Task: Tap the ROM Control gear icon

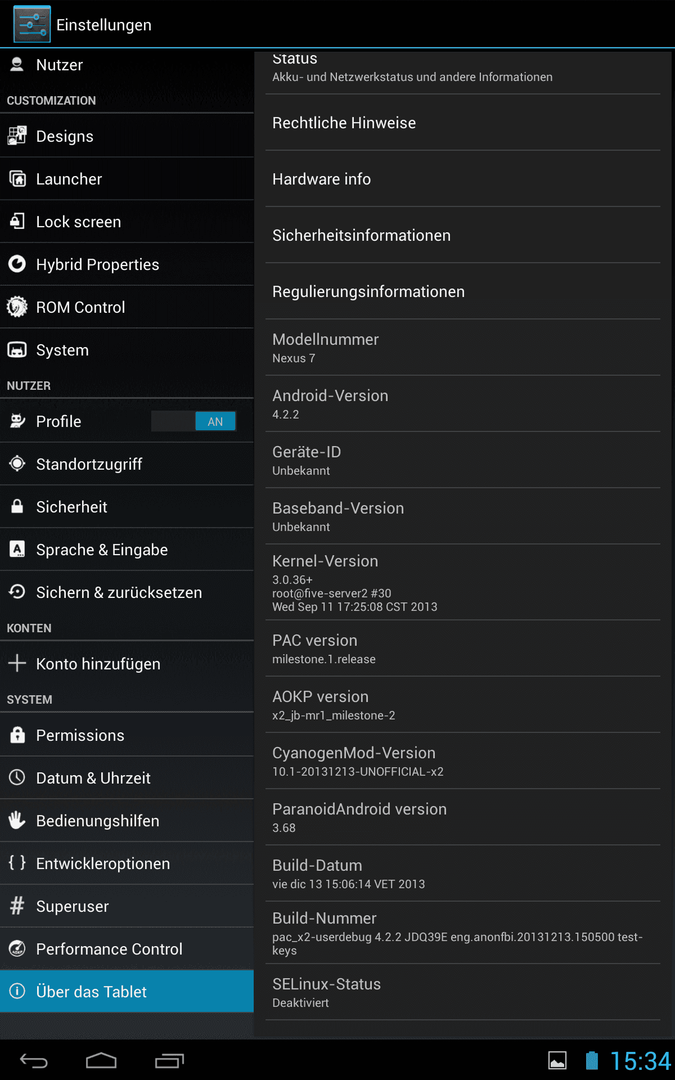Action: click(17, 307)
